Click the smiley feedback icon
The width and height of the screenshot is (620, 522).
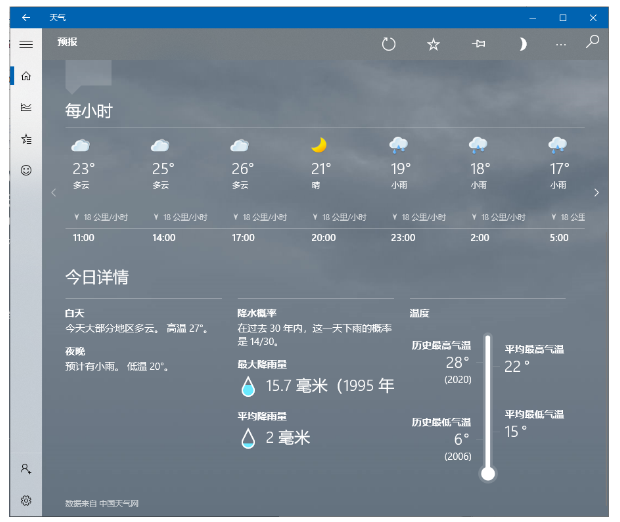click(x=26, y=170)
